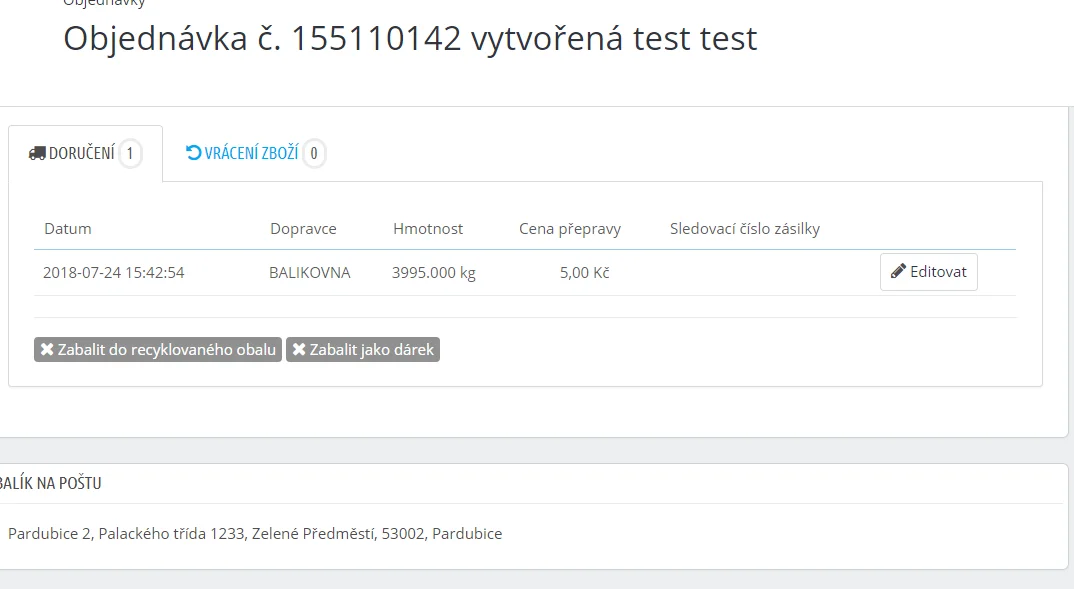Click the Datum column header
This screenshot has width=1074, height=589.
[x=68, y=229]
